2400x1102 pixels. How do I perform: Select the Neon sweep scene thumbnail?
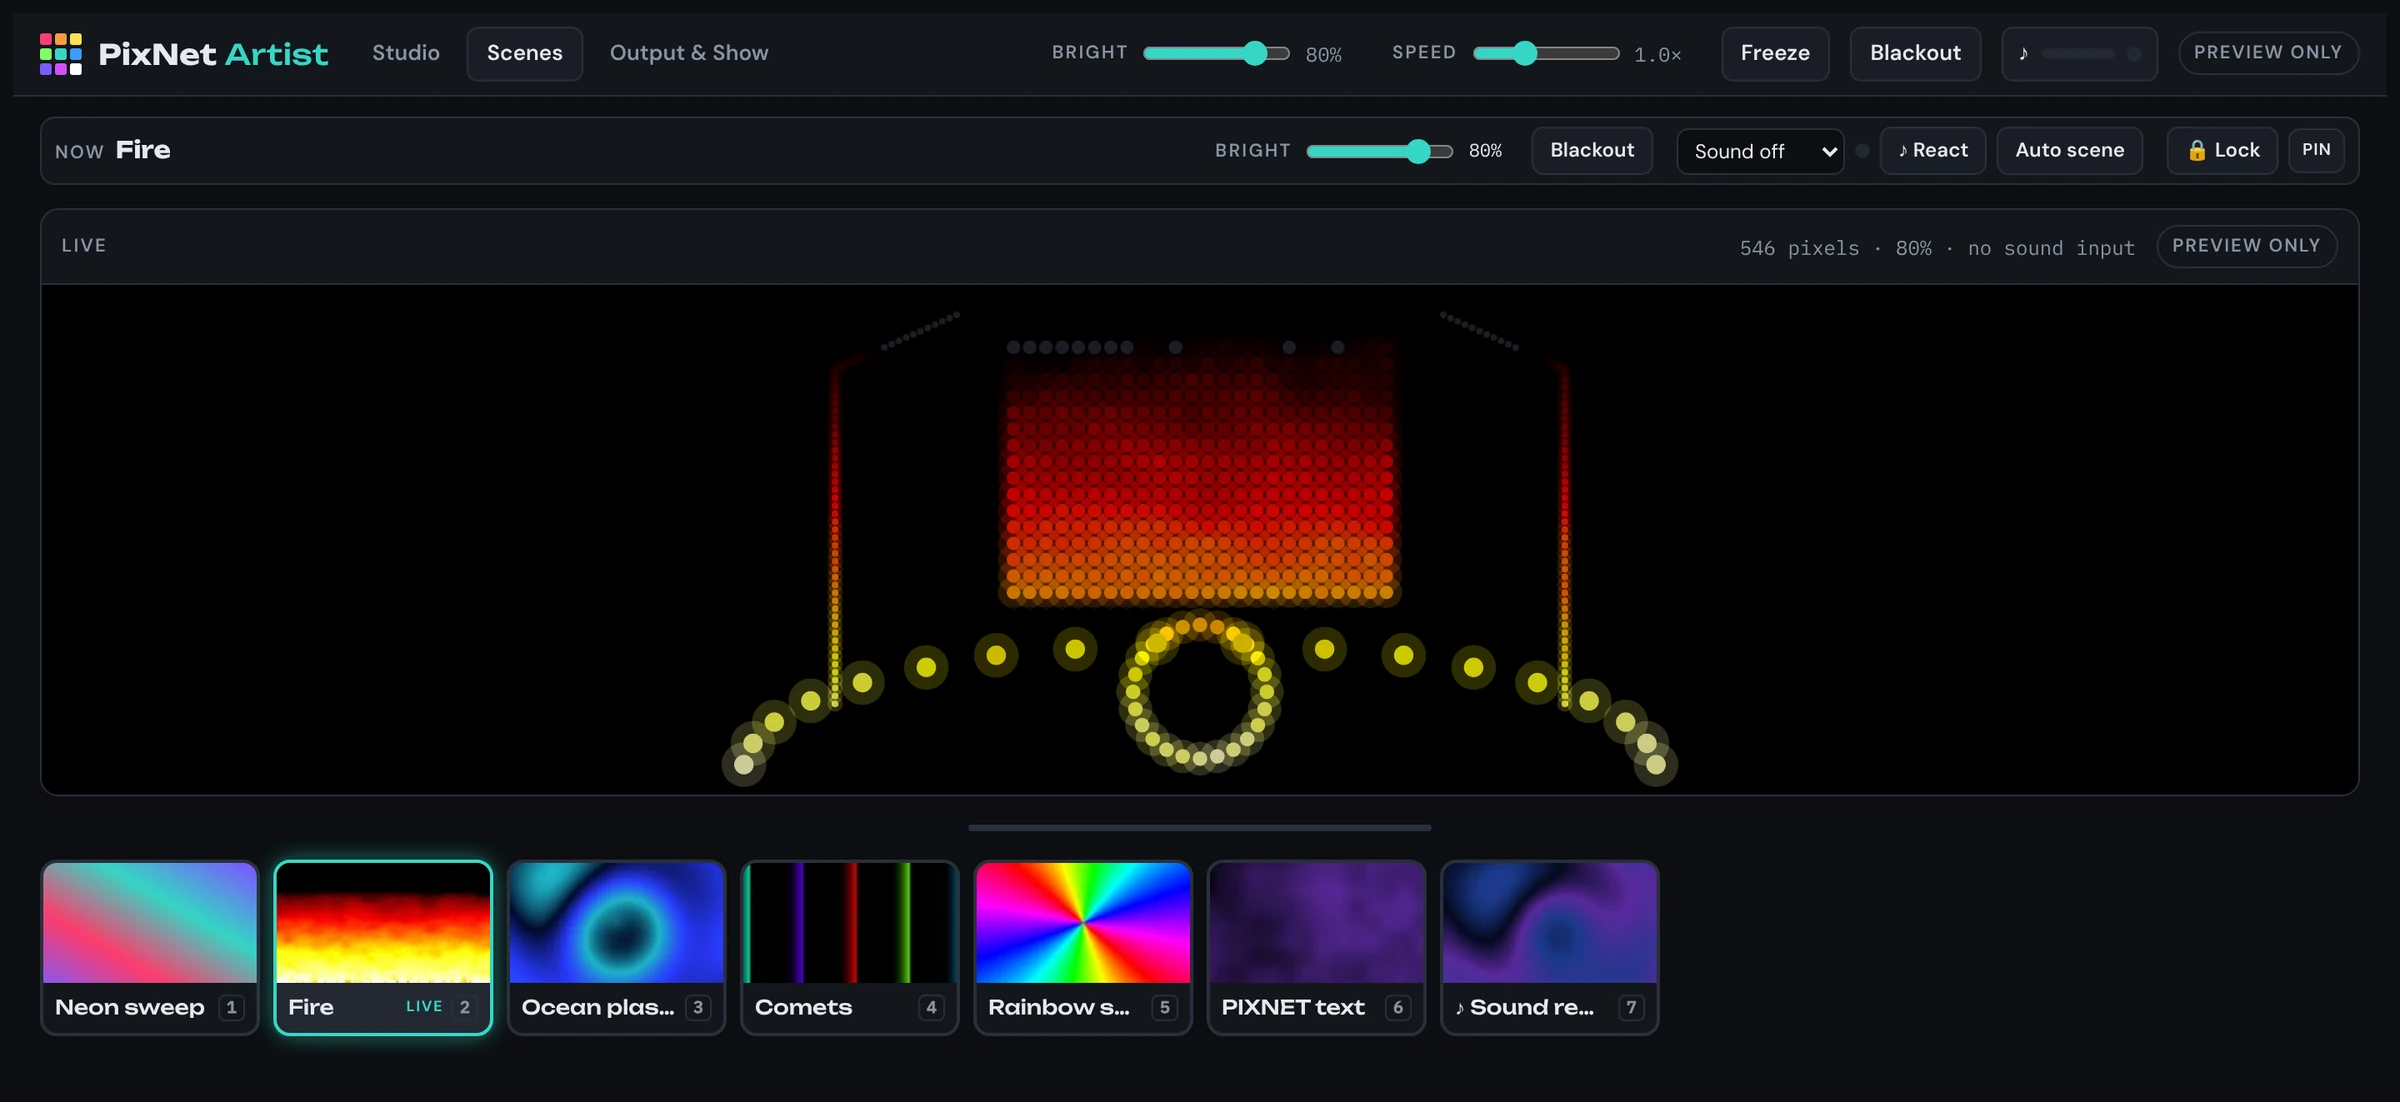pyautogui.click(x=150, y=947)
